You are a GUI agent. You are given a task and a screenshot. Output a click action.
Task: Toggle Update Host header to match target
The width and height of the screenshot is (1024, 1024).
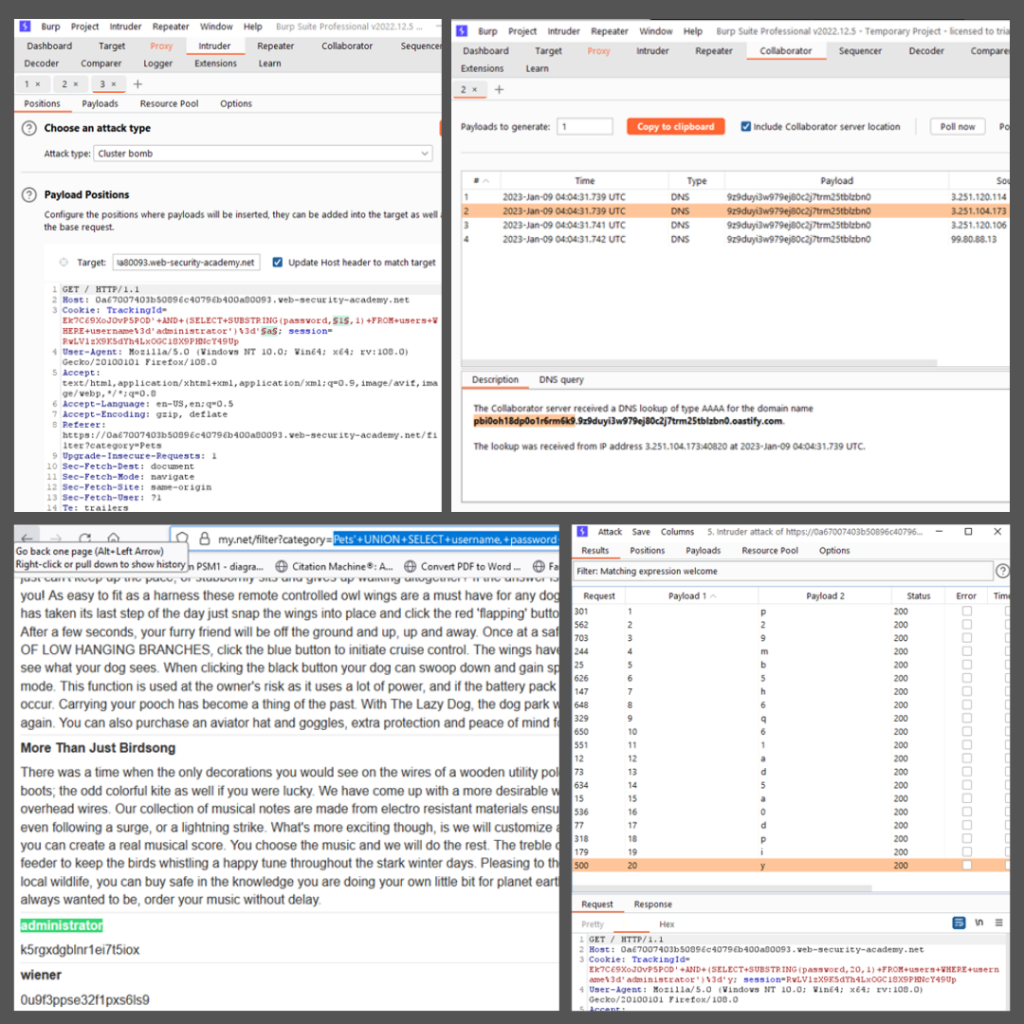tap(278, 263)
